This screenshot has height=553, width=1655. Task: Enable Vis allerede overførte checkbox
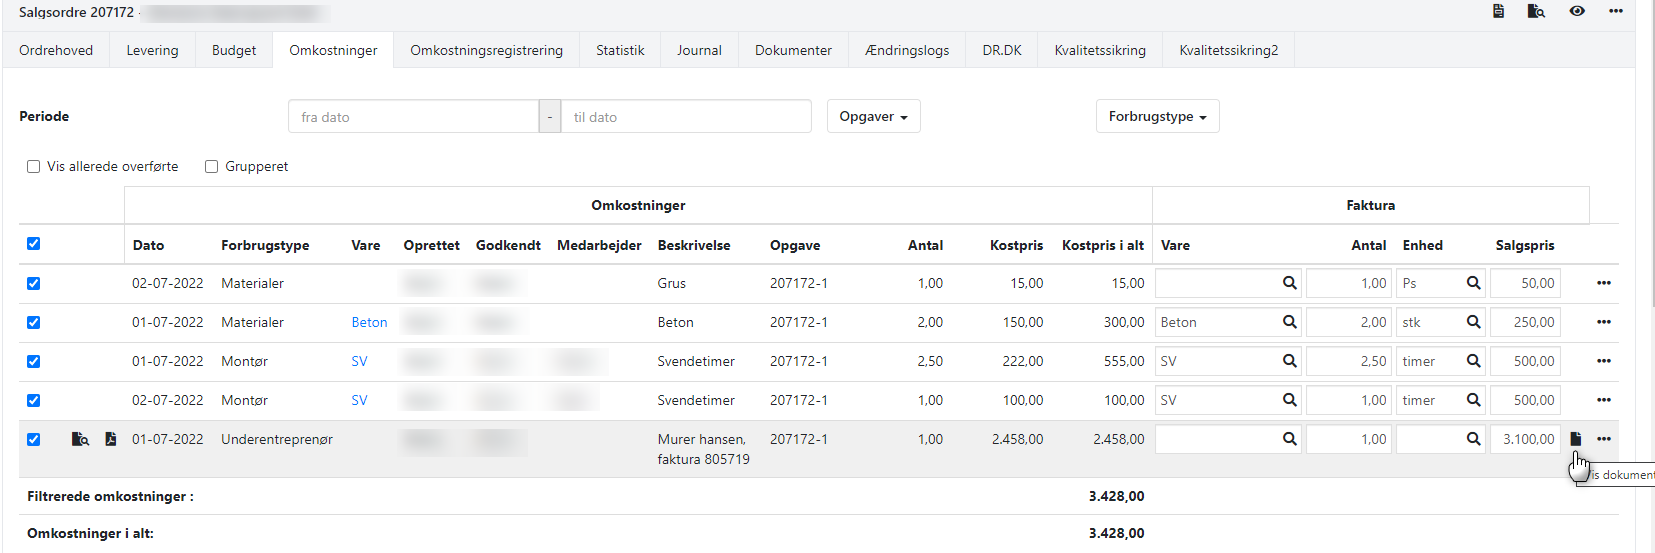point(34,167)
